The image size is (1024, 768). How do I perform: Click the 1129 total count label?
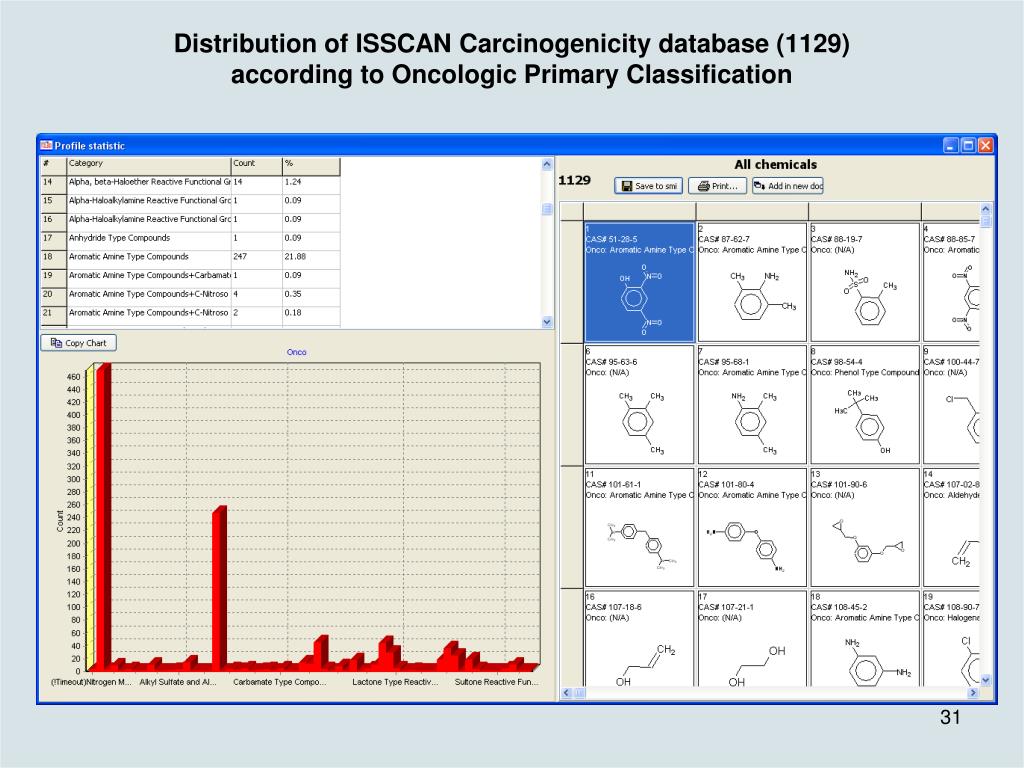pyautogui.click(x=574, y=181)
